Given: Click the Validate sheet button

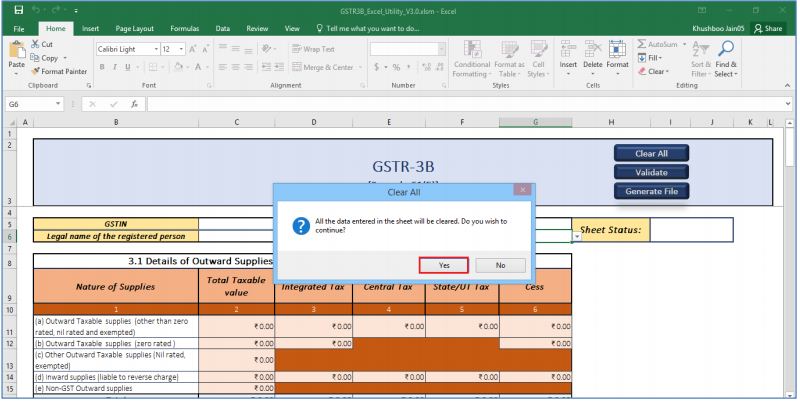Looking at the screenshot, I should (x=652, y=172).
